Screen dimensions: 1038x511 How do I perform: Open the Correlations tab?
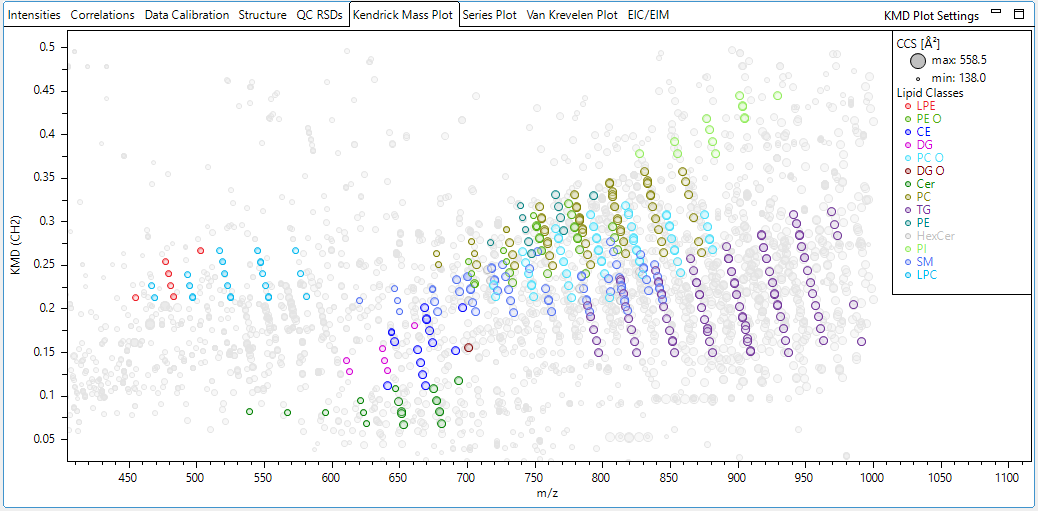(102, 16)
